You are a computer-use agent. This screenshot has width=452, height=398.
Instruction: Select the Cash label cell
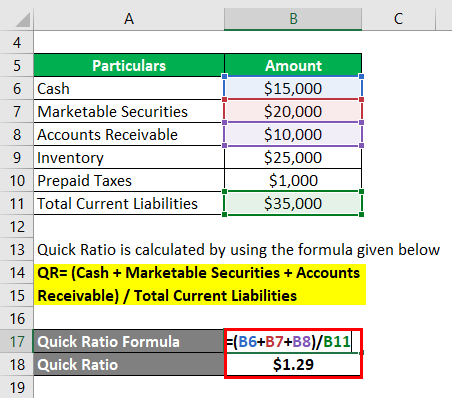[x=129, y=88]
